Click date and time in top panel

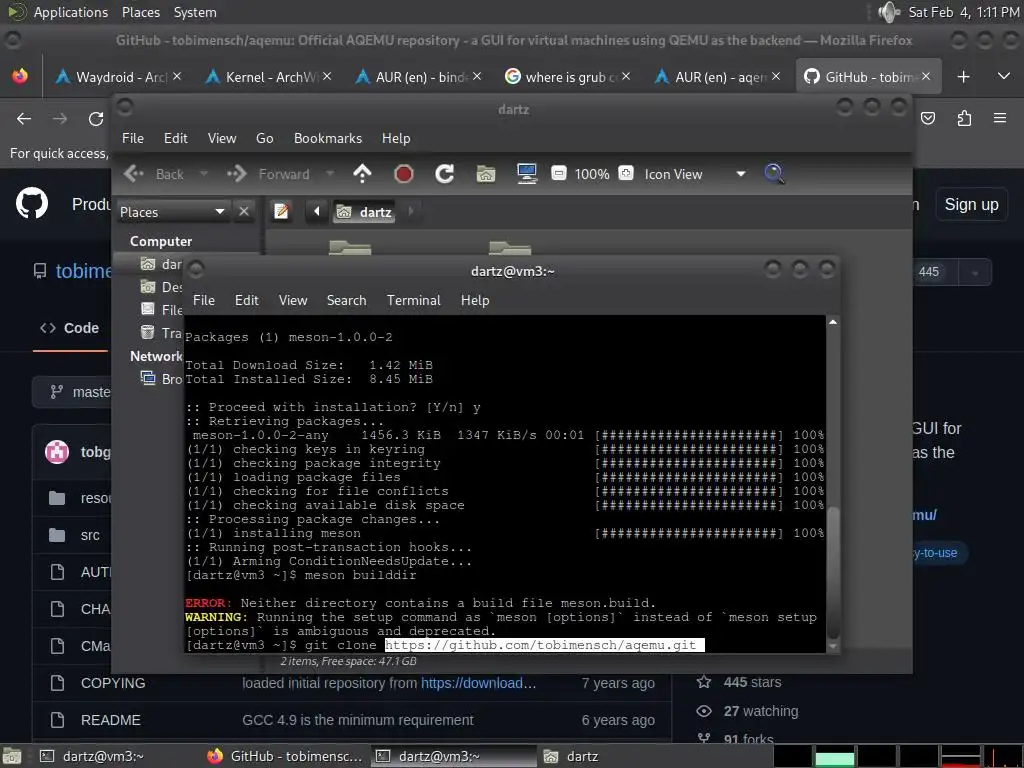coord(964,12)
